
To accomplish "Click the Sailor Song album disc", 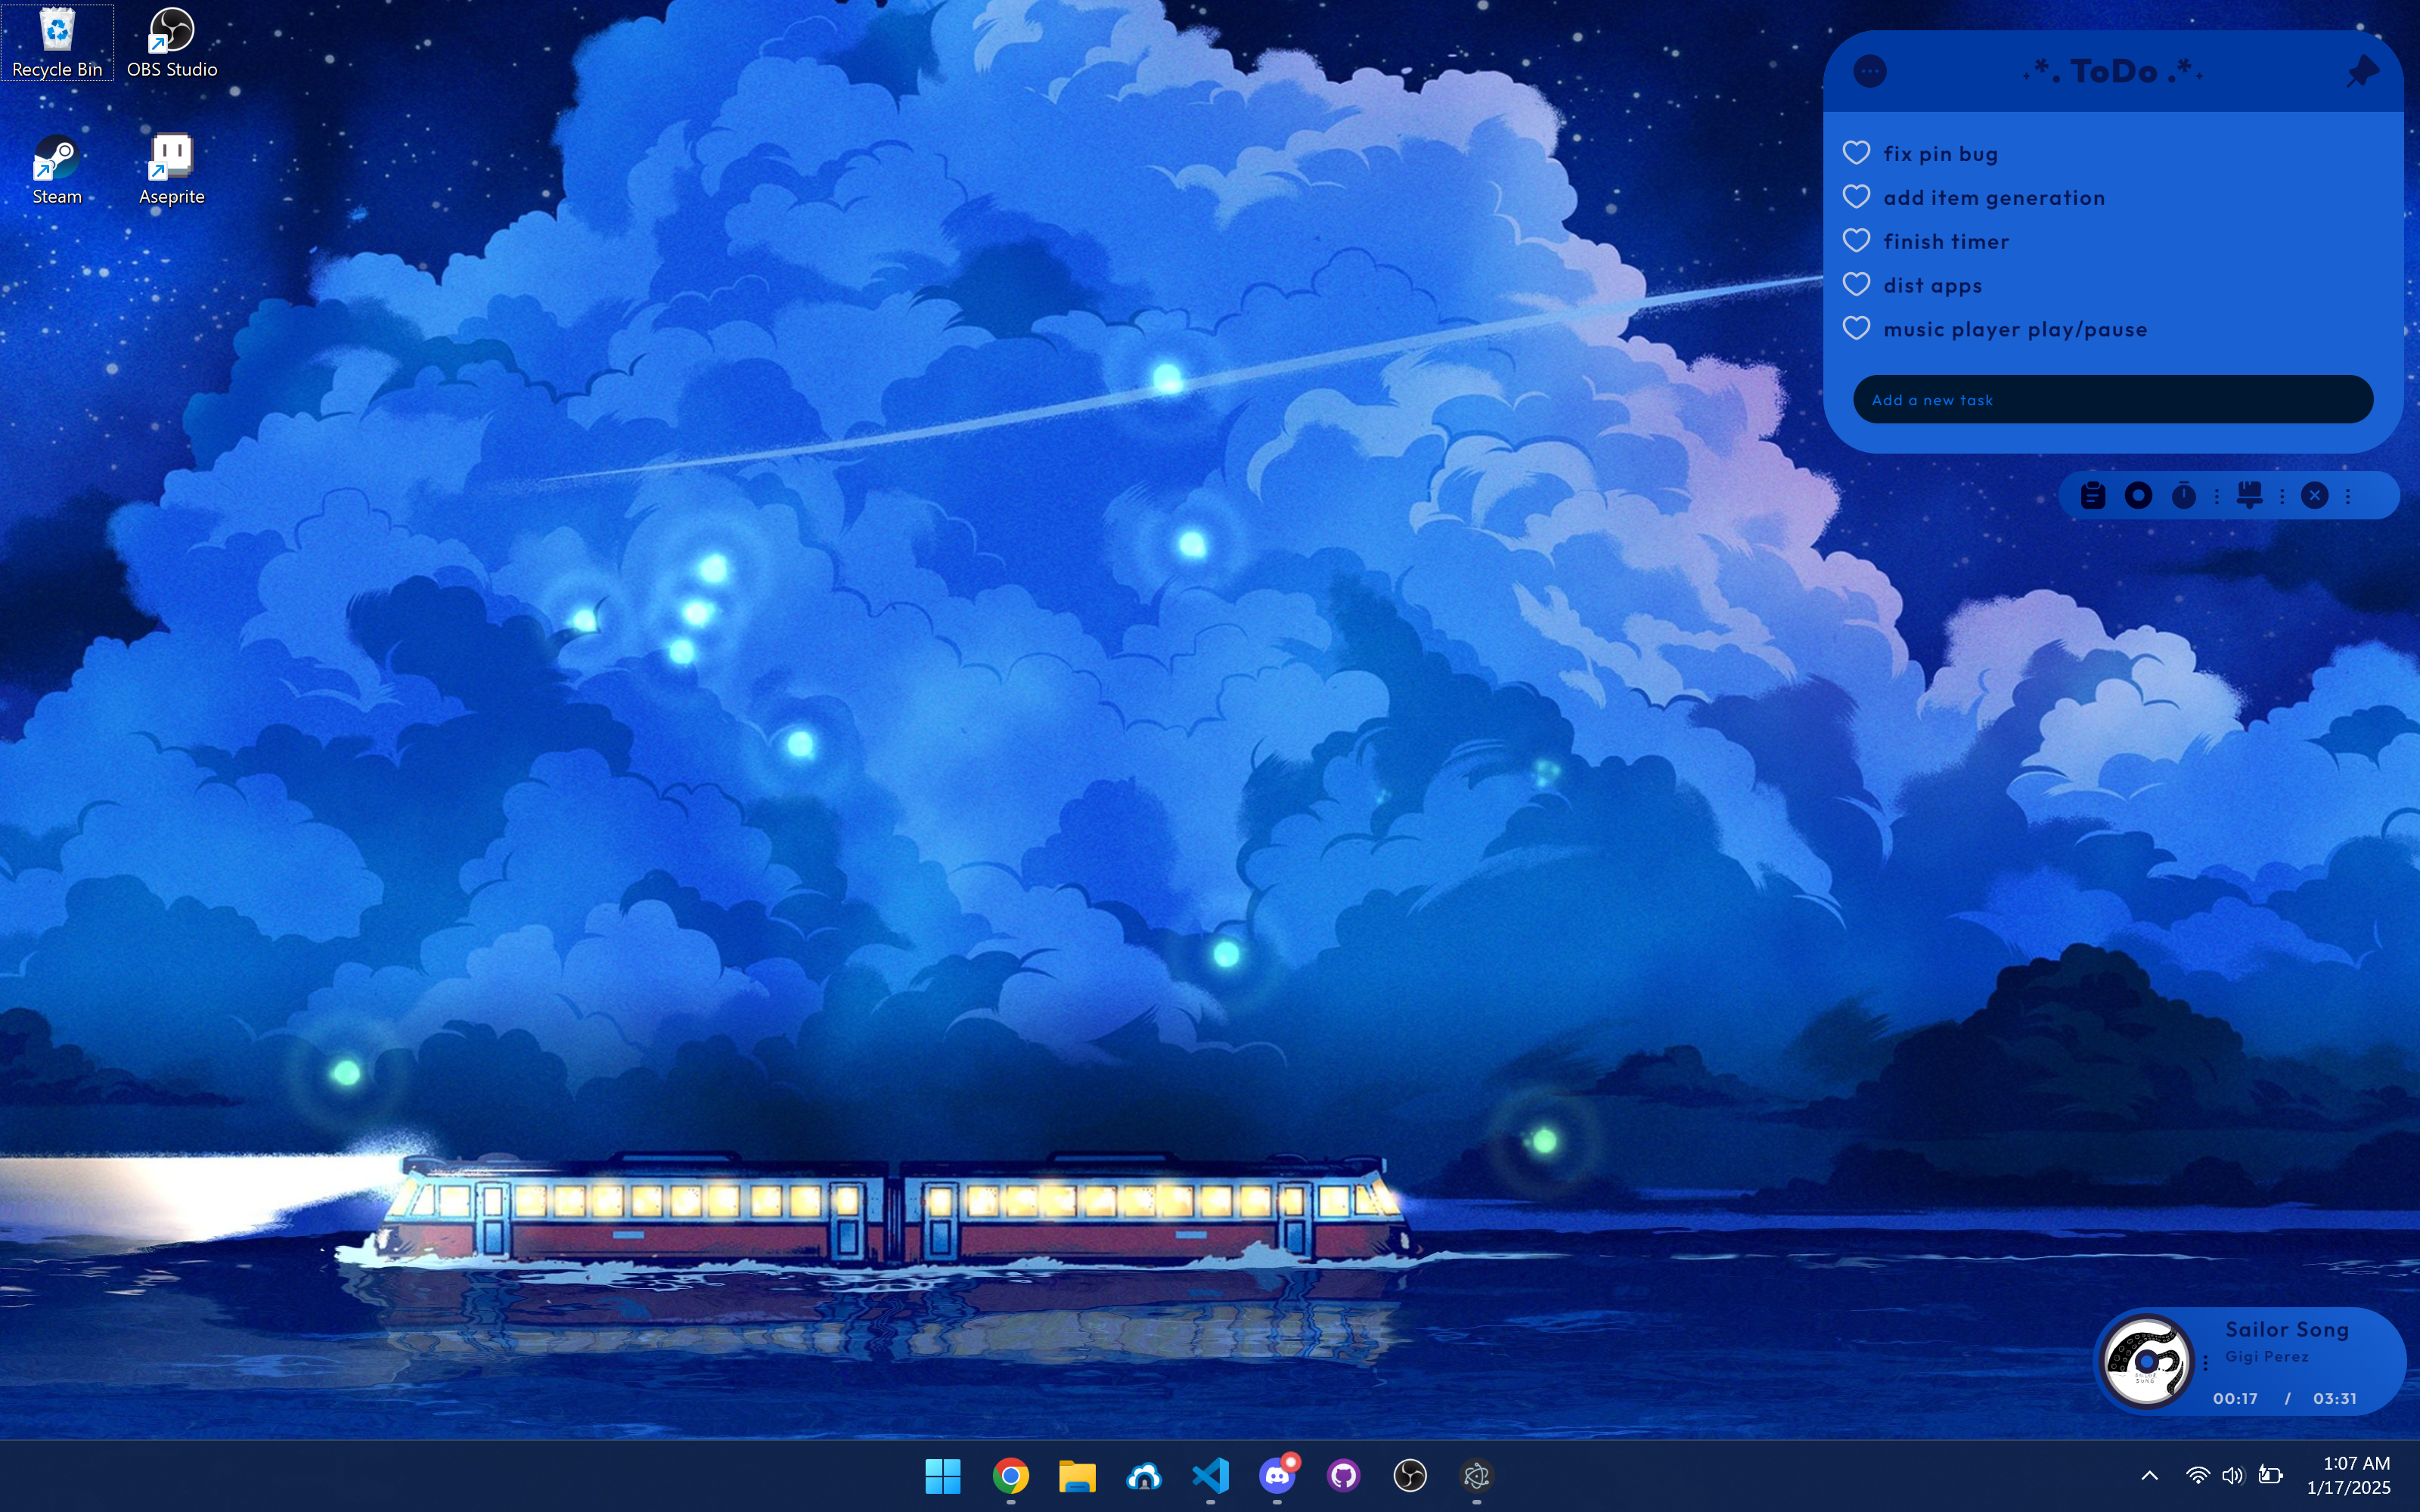I will pos(2147,1361).
